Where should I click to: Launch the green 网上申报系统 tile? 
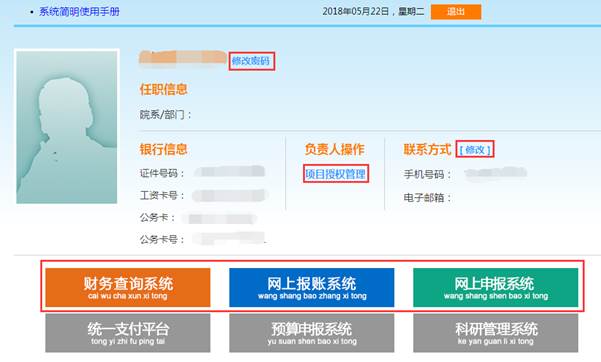[x=496, y=287]
